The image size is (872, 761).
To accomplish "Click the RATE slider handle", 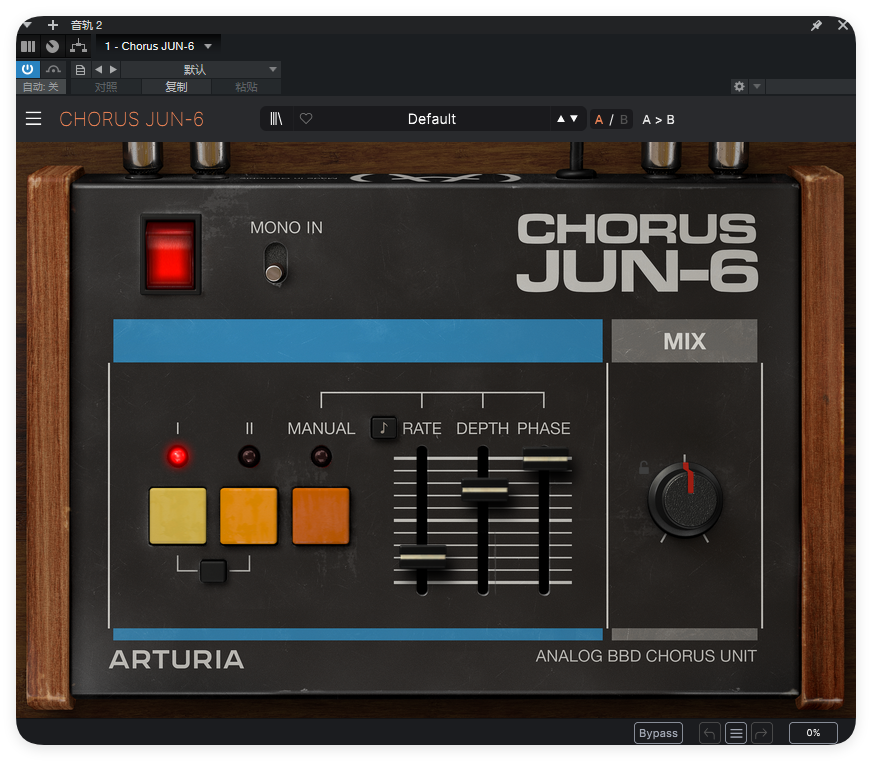I will (422, 556).
